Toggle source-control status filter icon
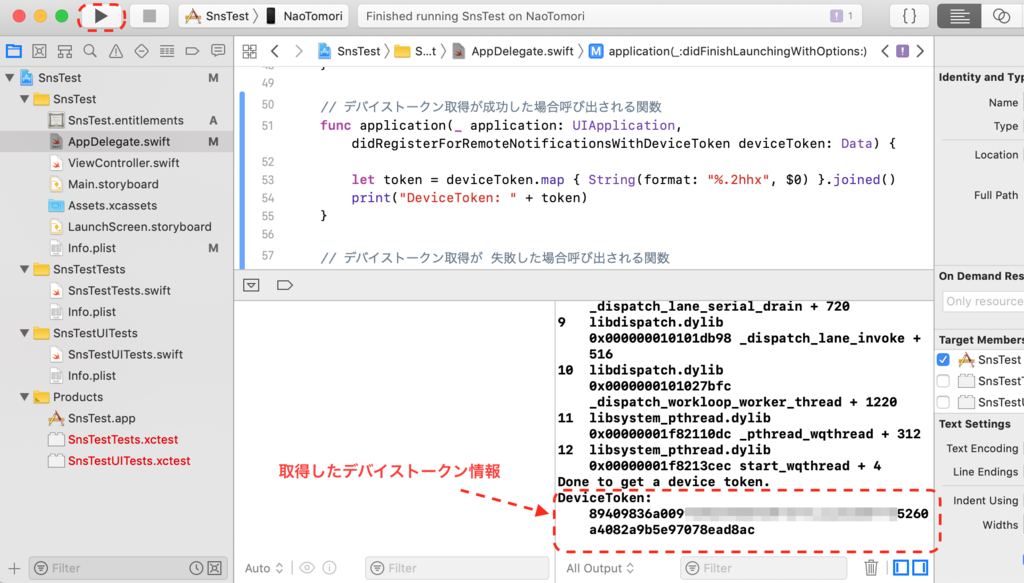 pyautogui.click(x=215, y=568)
